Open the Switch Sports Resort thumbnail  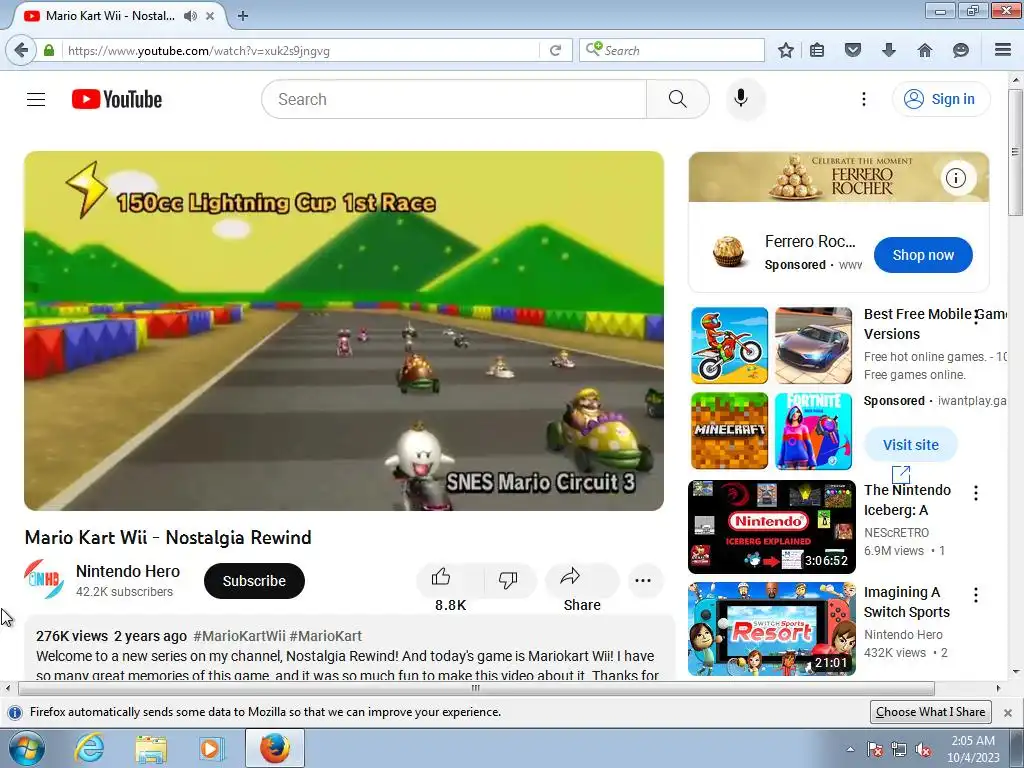[771, 629]
